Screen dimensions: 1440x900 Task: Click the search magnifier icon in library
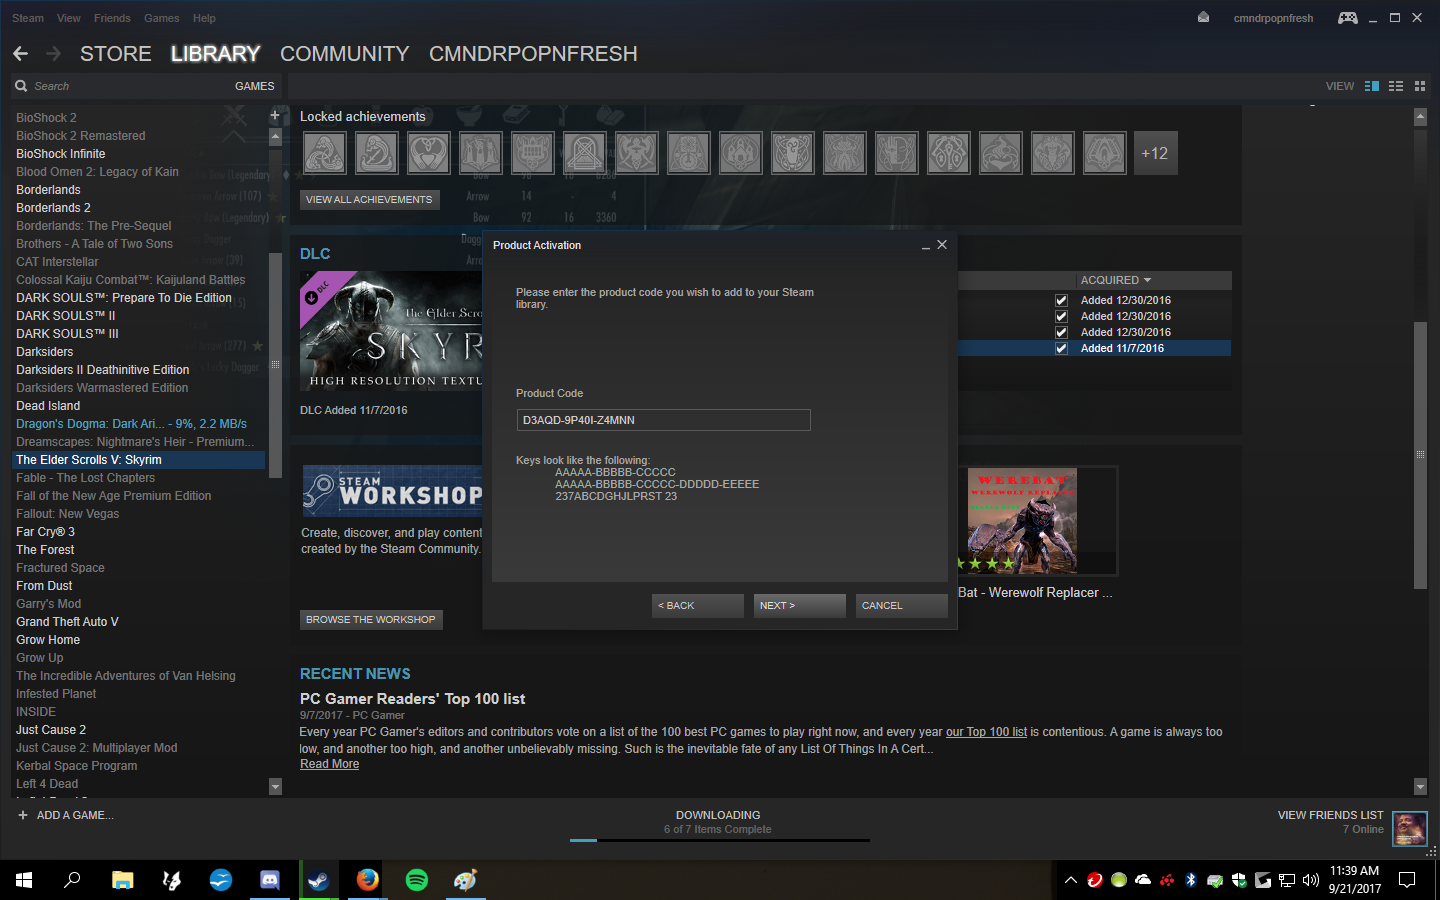click(x=21, y=86)
